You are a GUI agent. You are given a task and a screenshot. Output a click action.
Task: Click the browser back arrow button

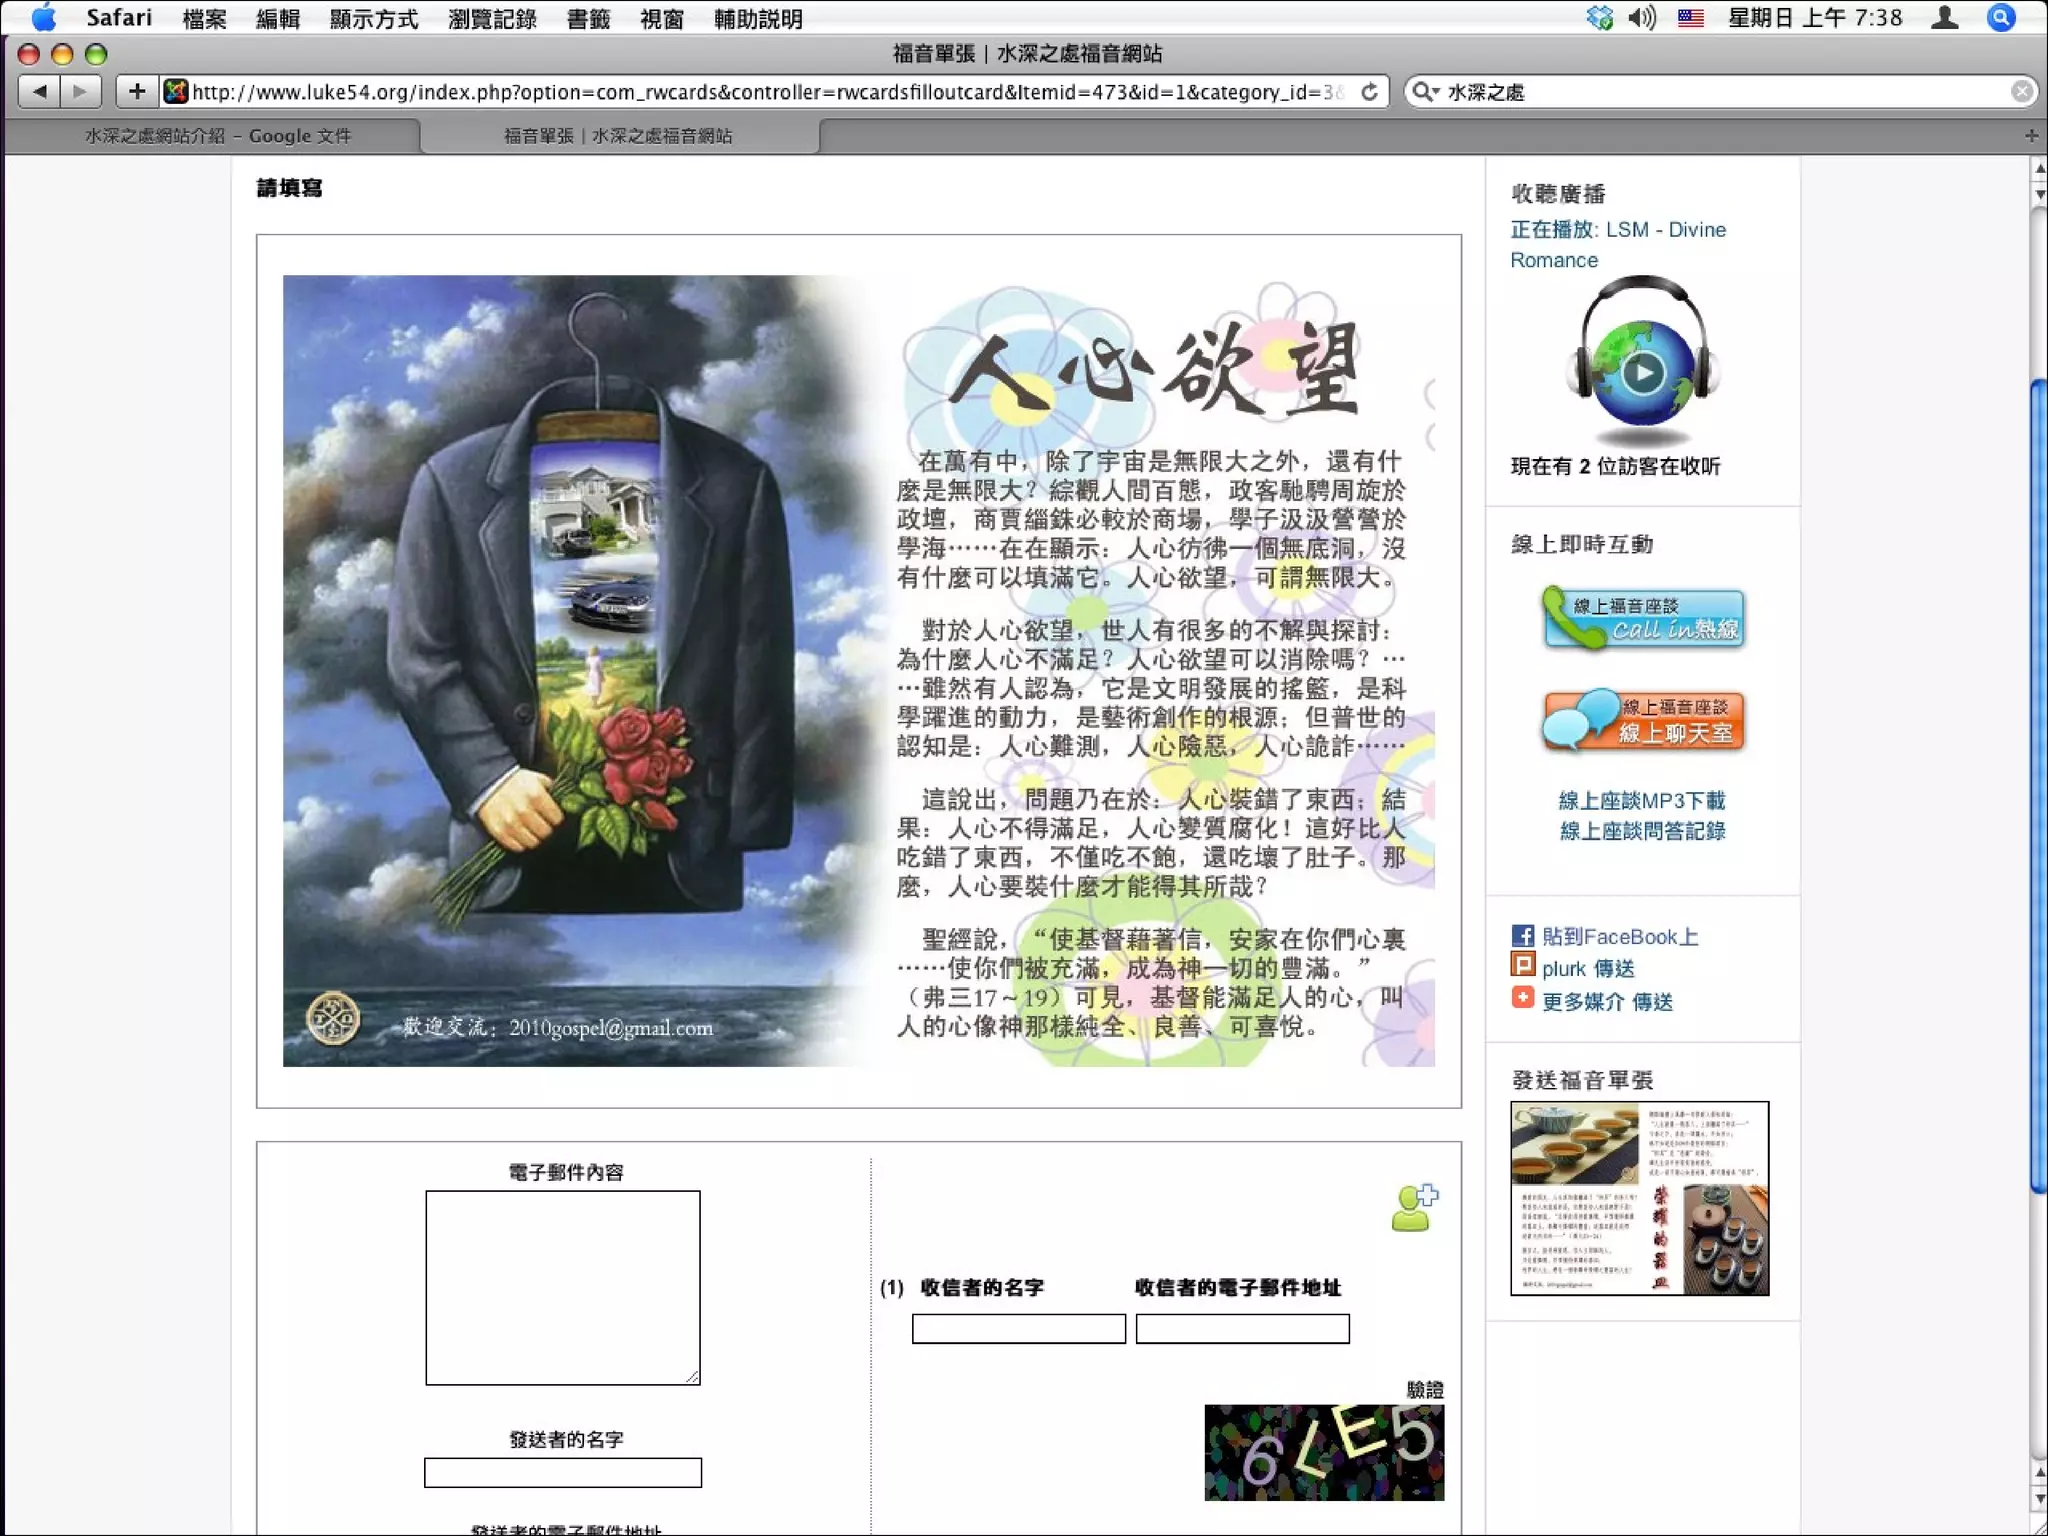[39, 92]
